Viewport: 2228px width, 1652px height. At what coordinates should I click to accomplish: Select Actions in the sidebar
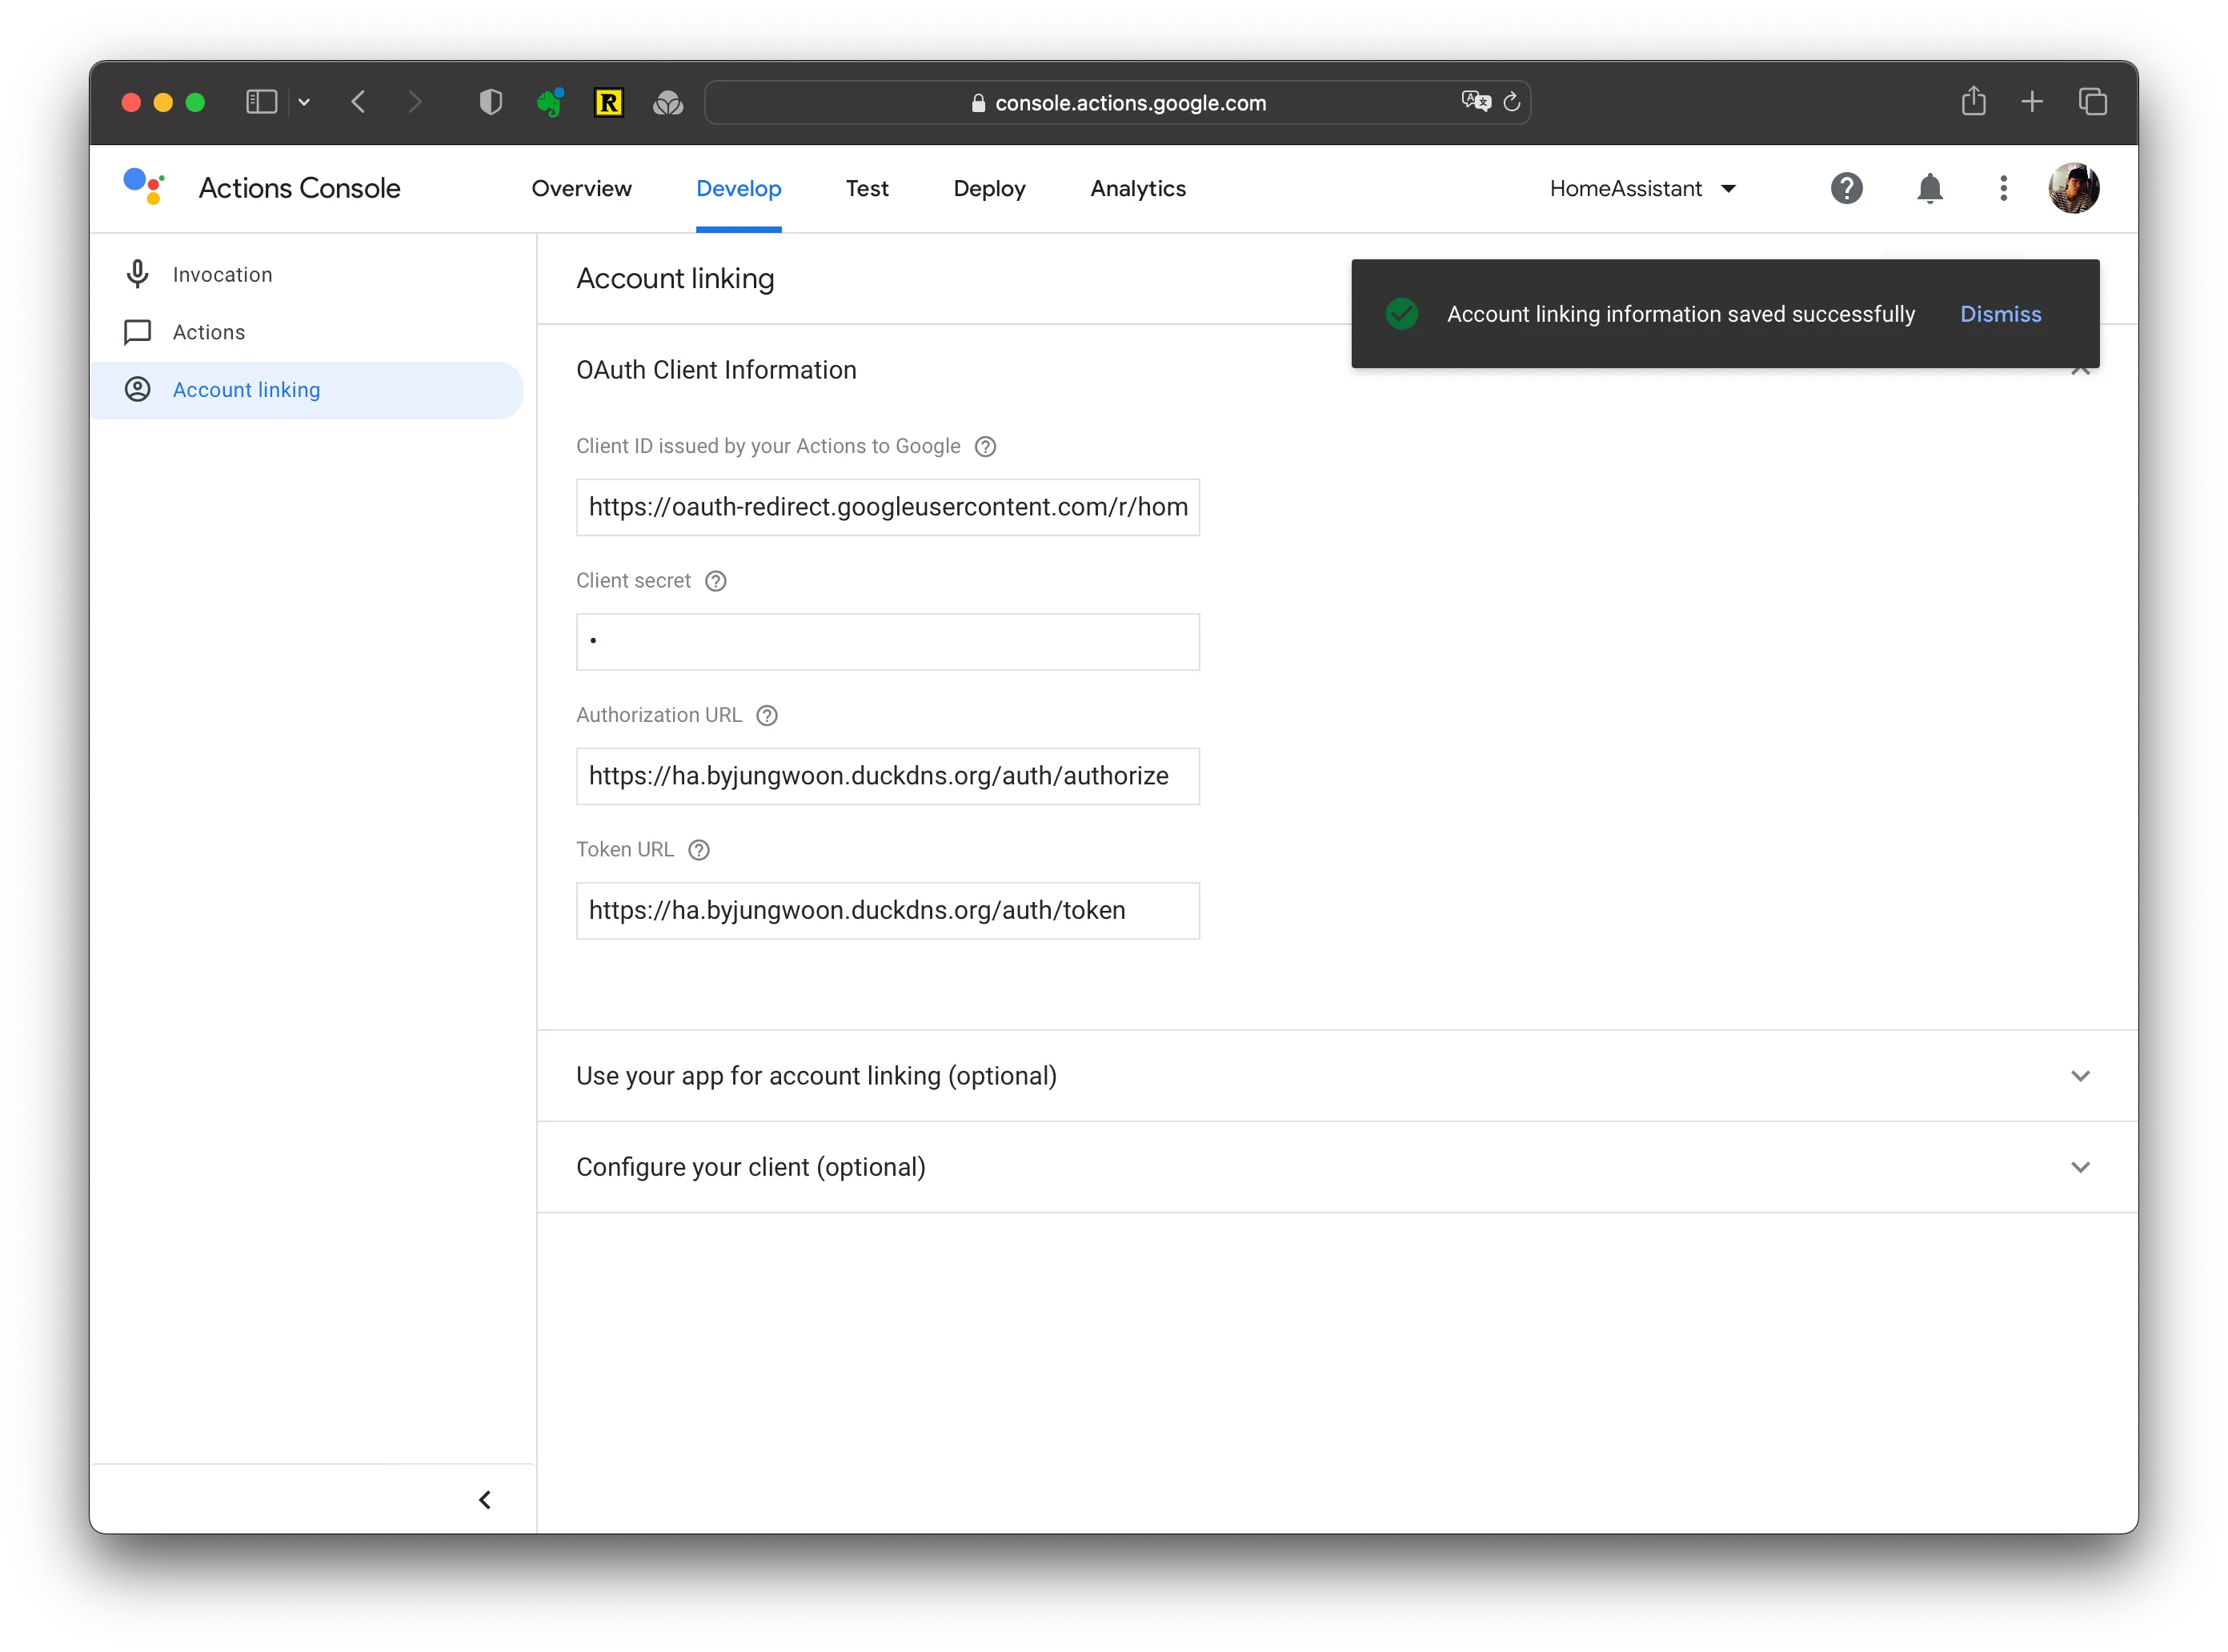tap(306, 332)
